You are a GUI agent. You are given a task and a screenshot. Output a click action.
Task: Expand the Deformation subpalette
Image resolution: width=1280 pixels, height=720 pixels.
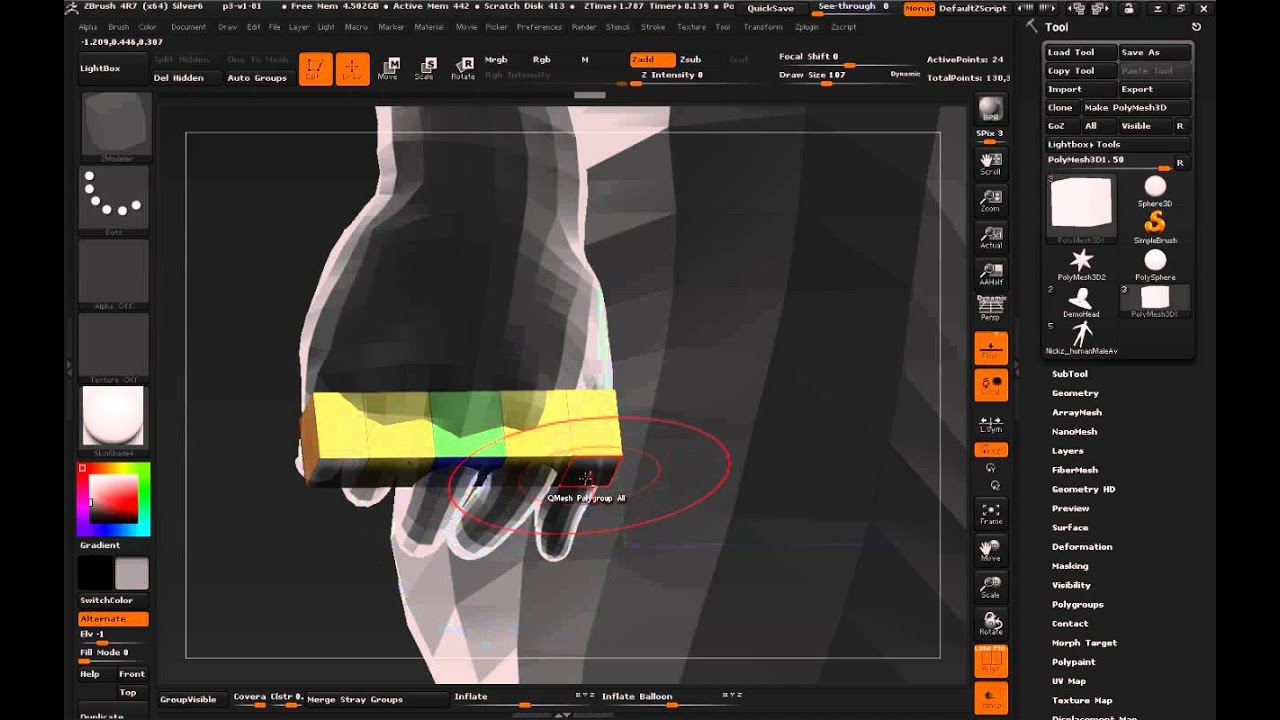point(1081,547)
